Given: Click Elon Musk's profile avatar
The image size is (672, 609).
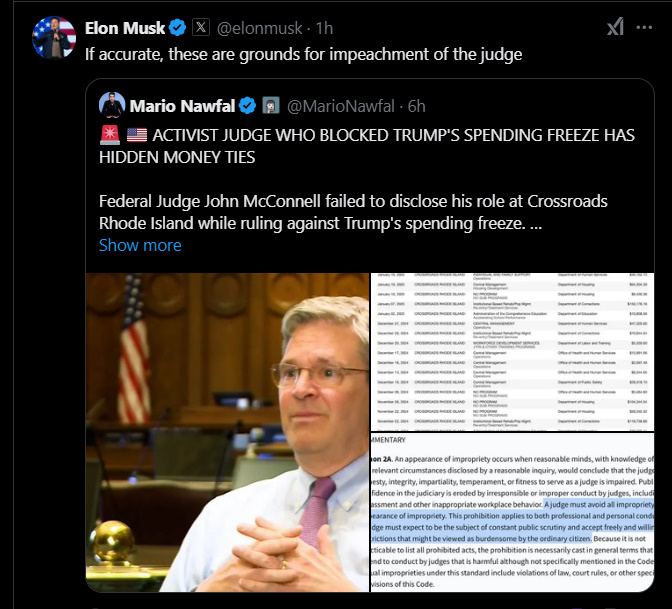Looking at the screenshot, I should point(54,37).
